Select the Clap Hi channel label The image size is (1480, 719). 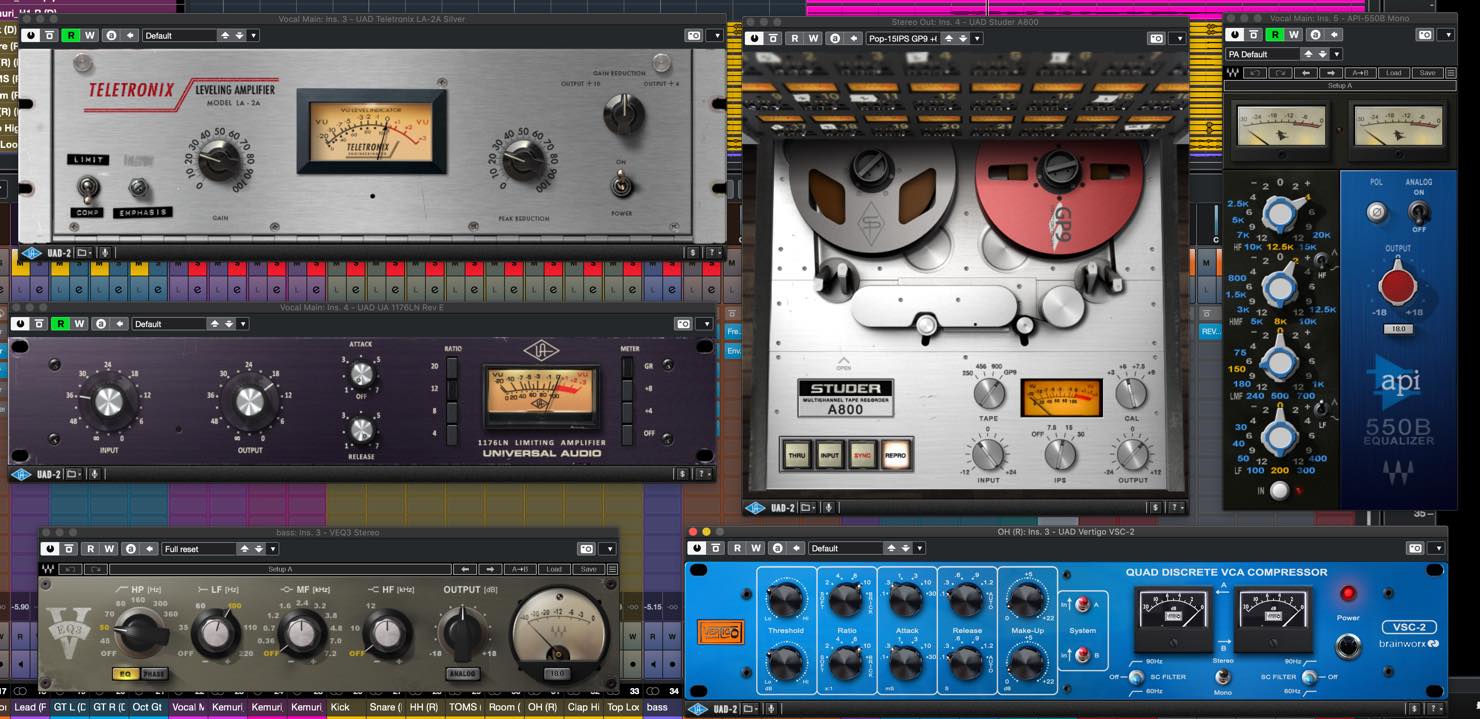click(582, 707)
